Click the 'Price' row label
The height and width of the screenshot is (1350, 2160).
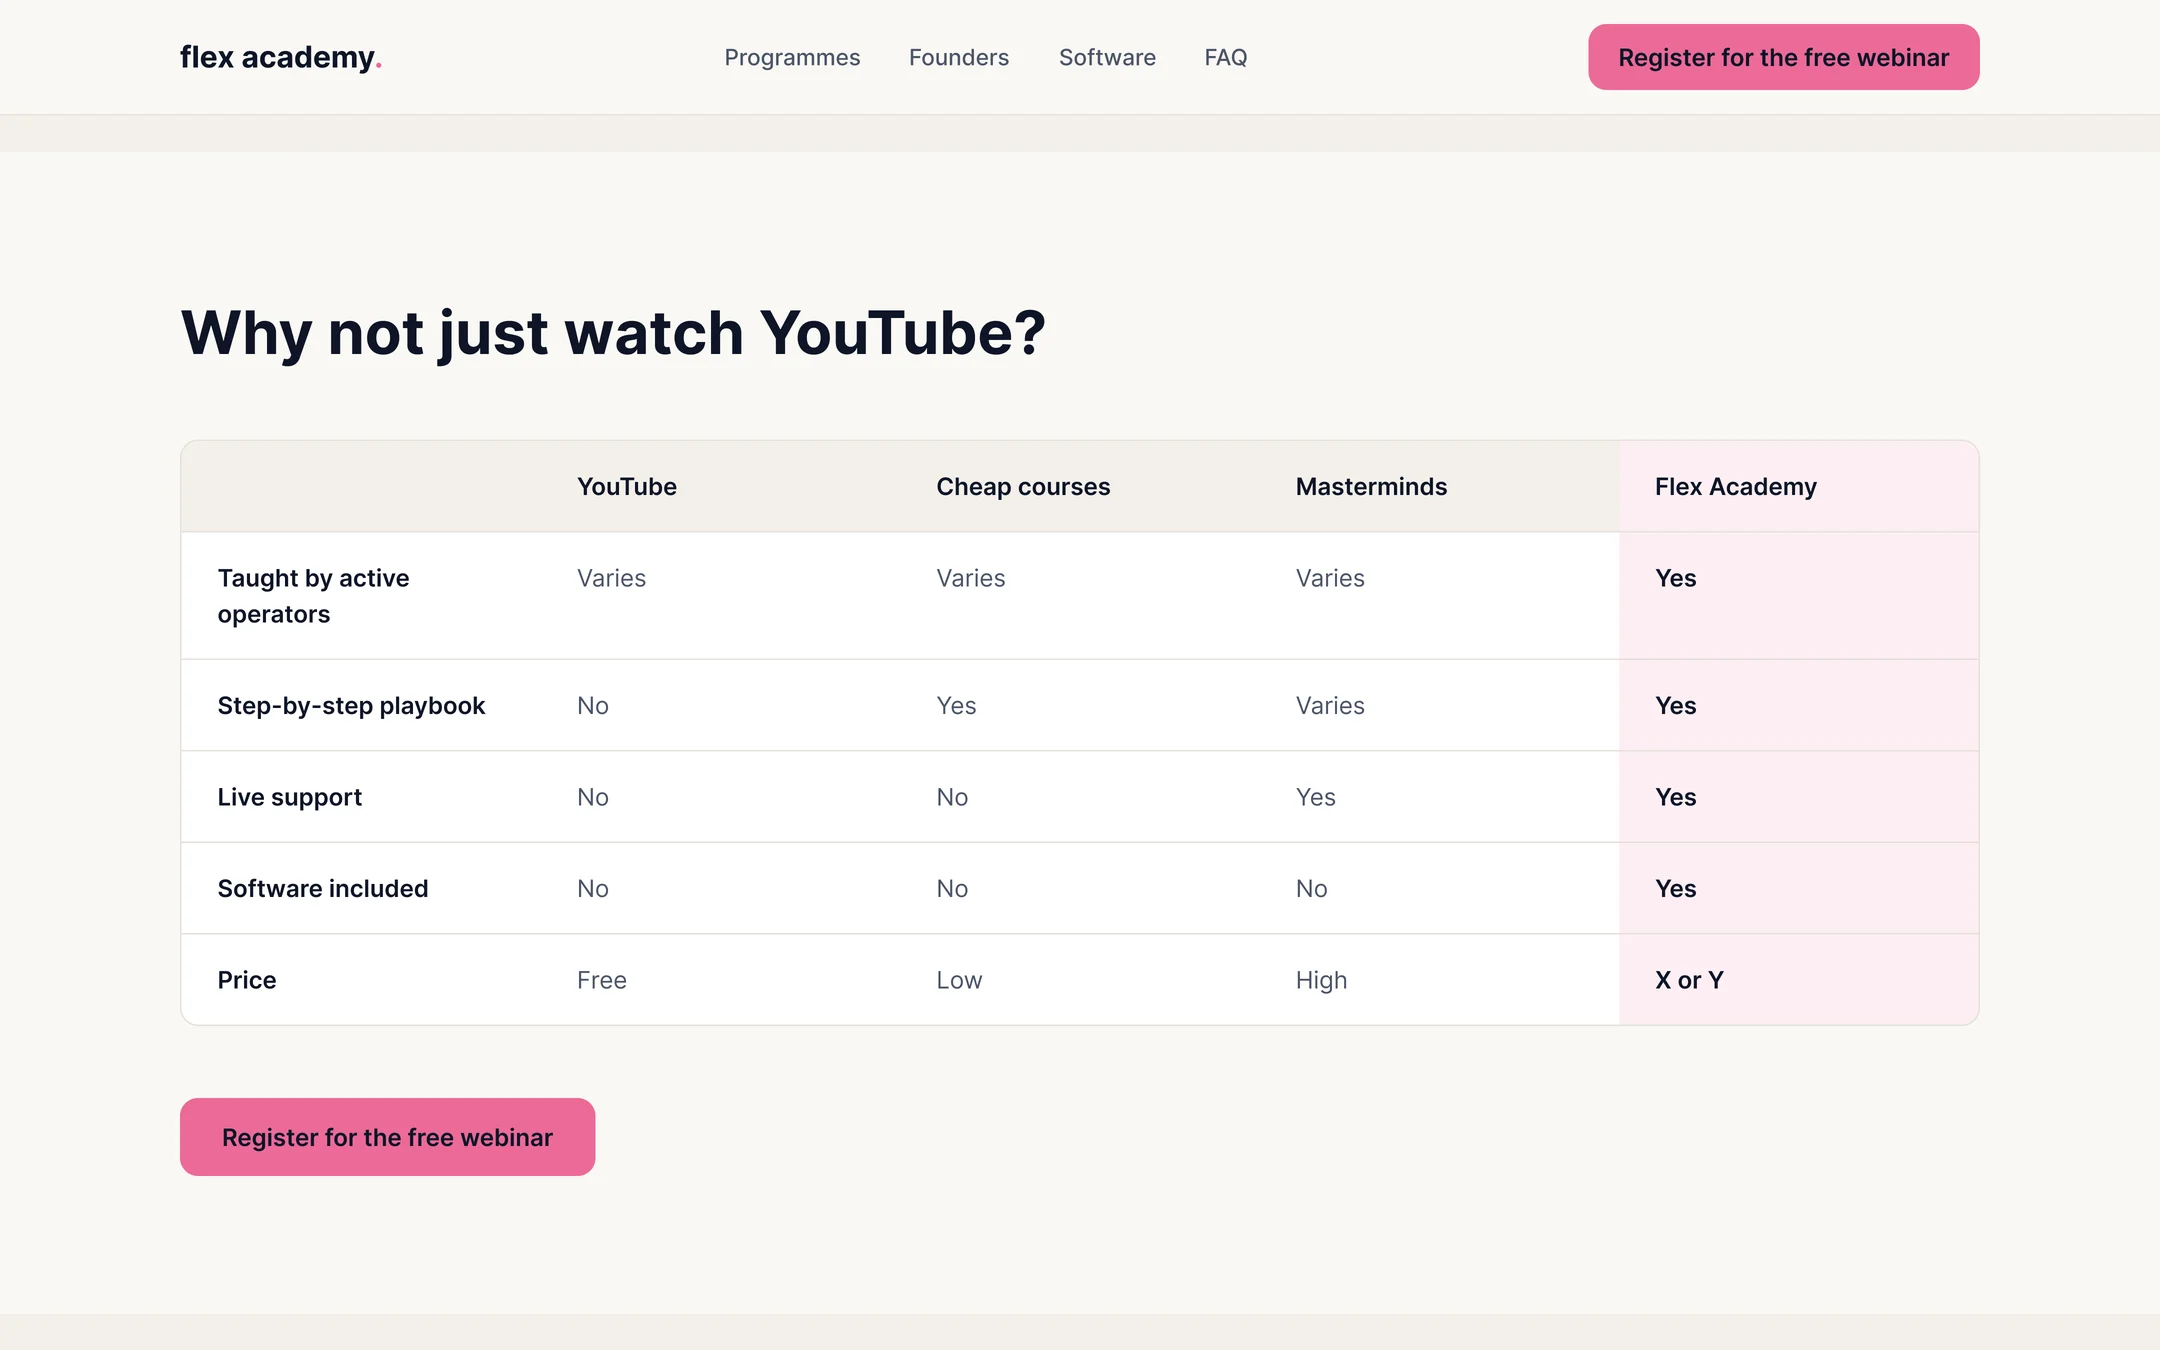[x=247, y=980]
